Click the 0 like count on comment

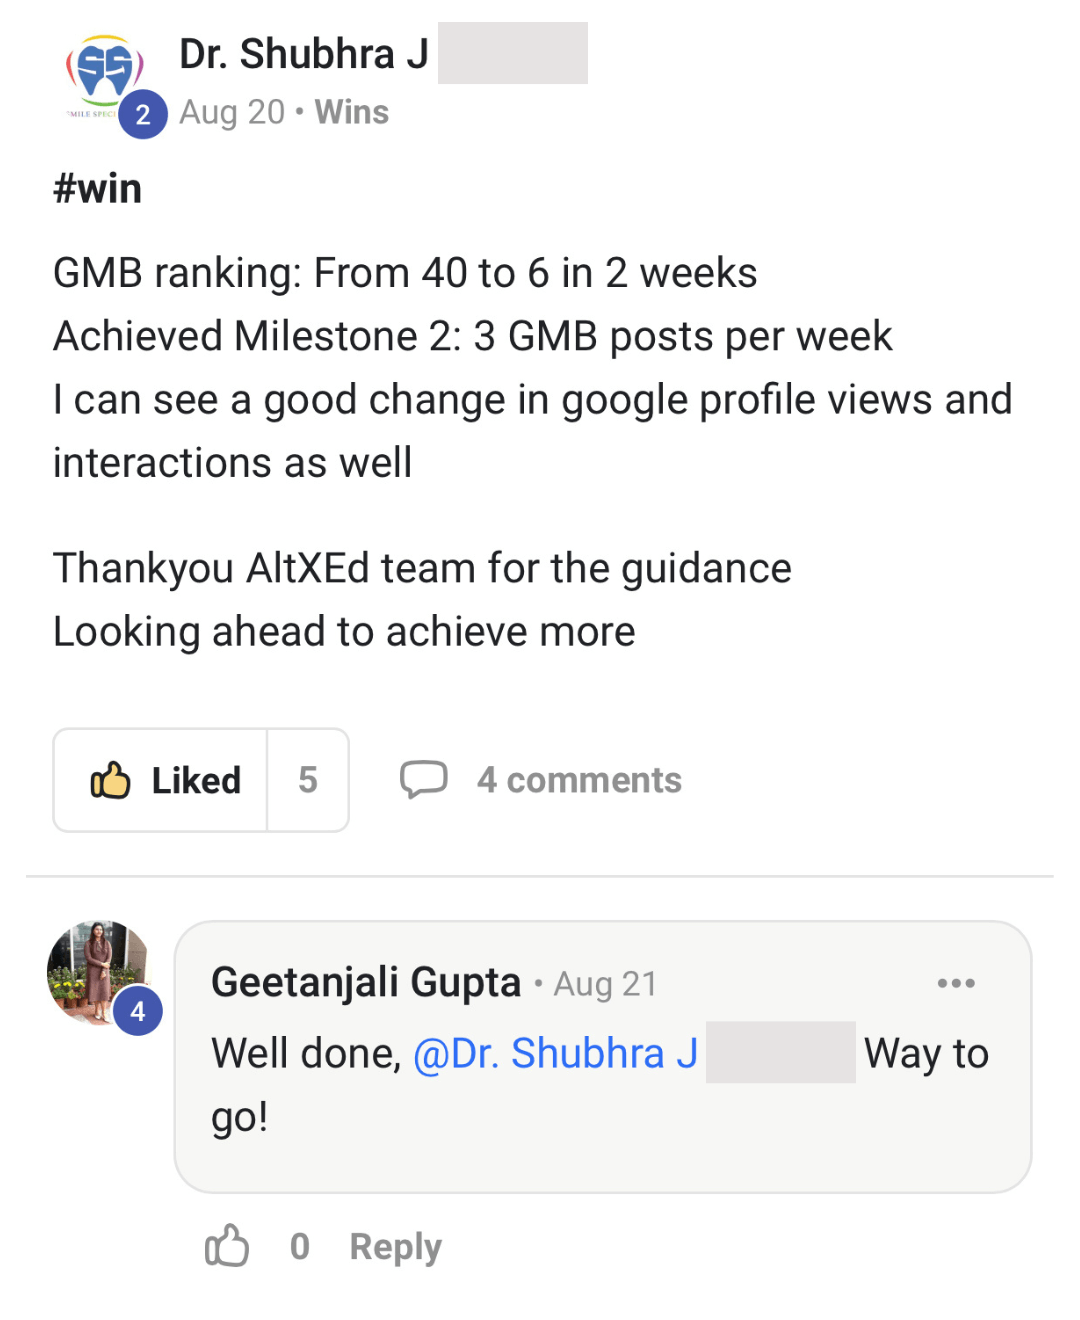(300, 1247)
